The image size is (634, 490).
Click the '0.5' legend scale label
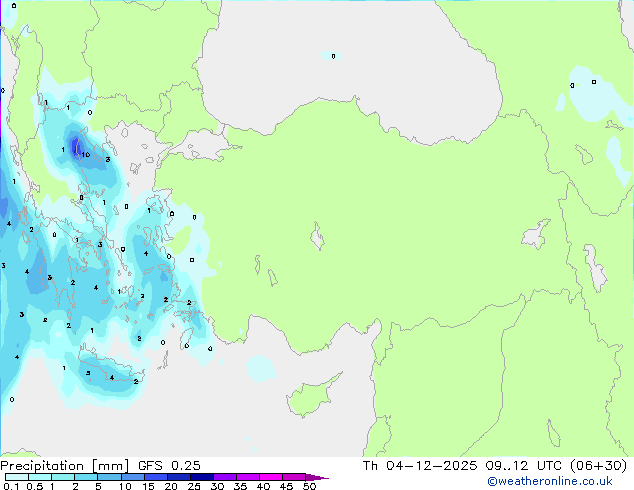click(35, 486)
